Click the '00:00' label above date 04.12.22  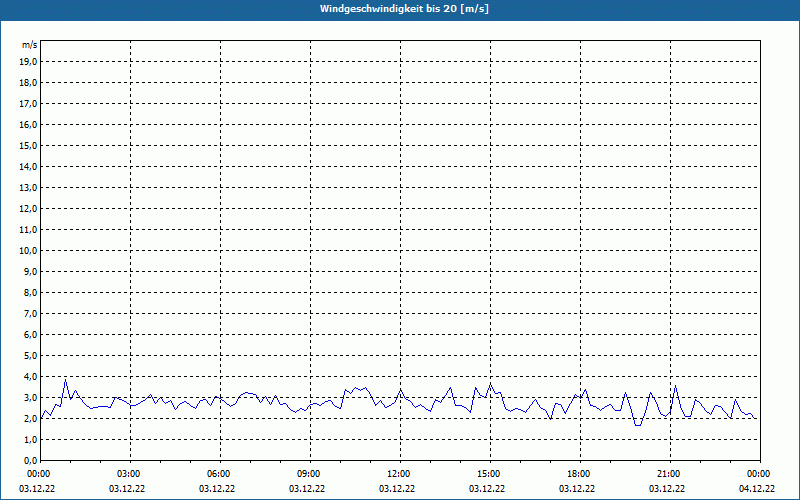760,474
